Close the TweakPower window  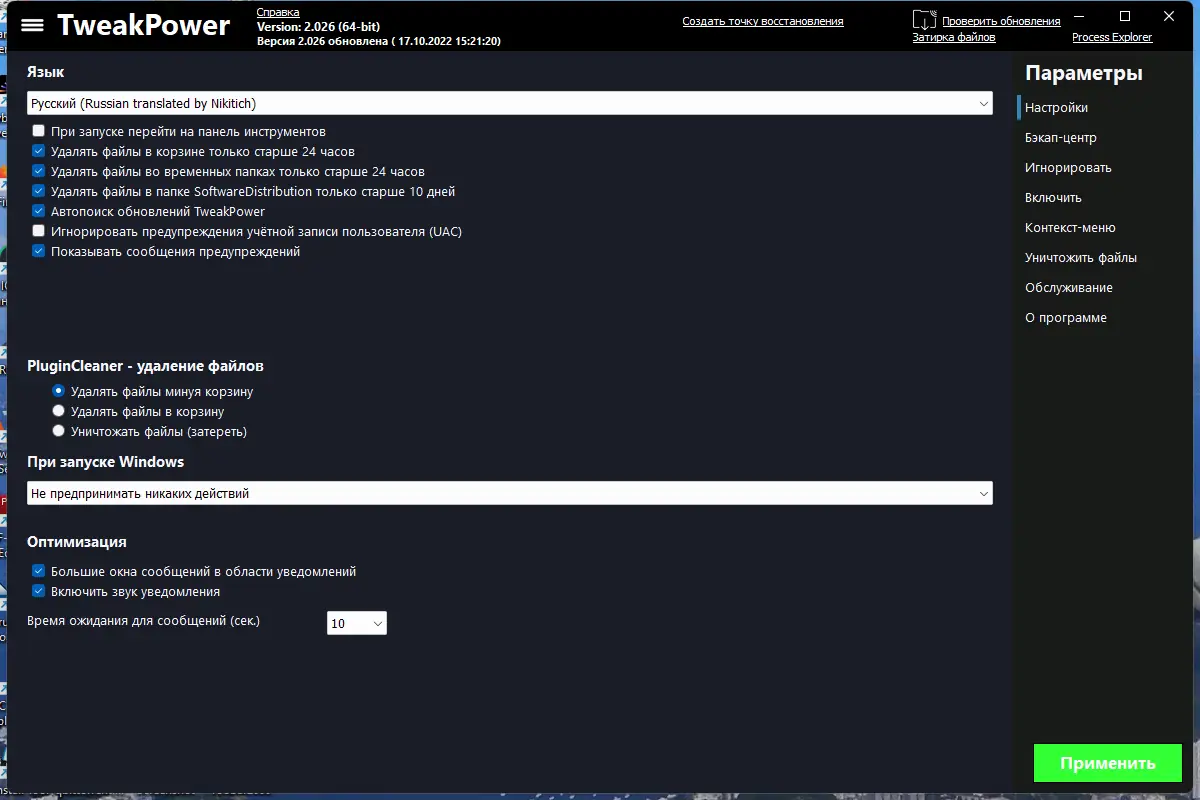coord(1171,16)
